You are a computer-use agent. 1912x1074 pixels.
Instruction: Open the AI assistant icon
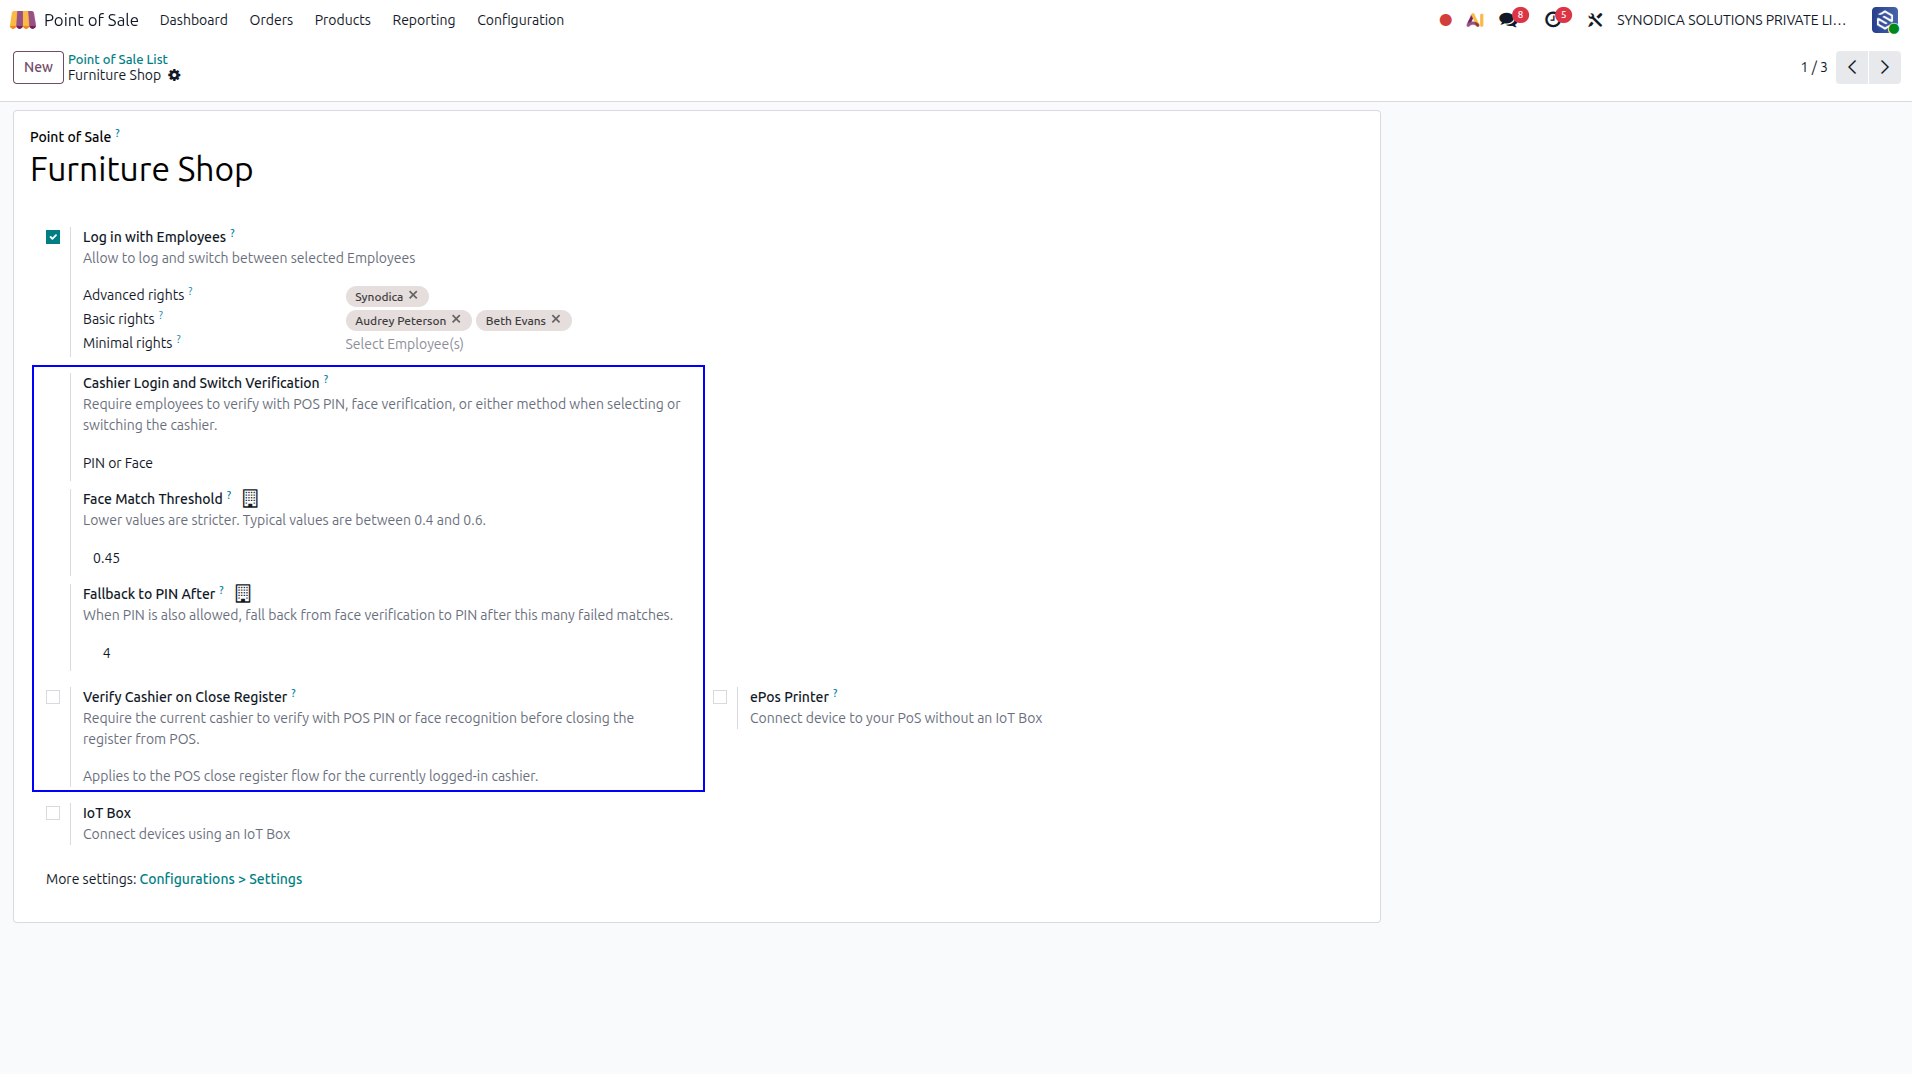point(1475,20)
